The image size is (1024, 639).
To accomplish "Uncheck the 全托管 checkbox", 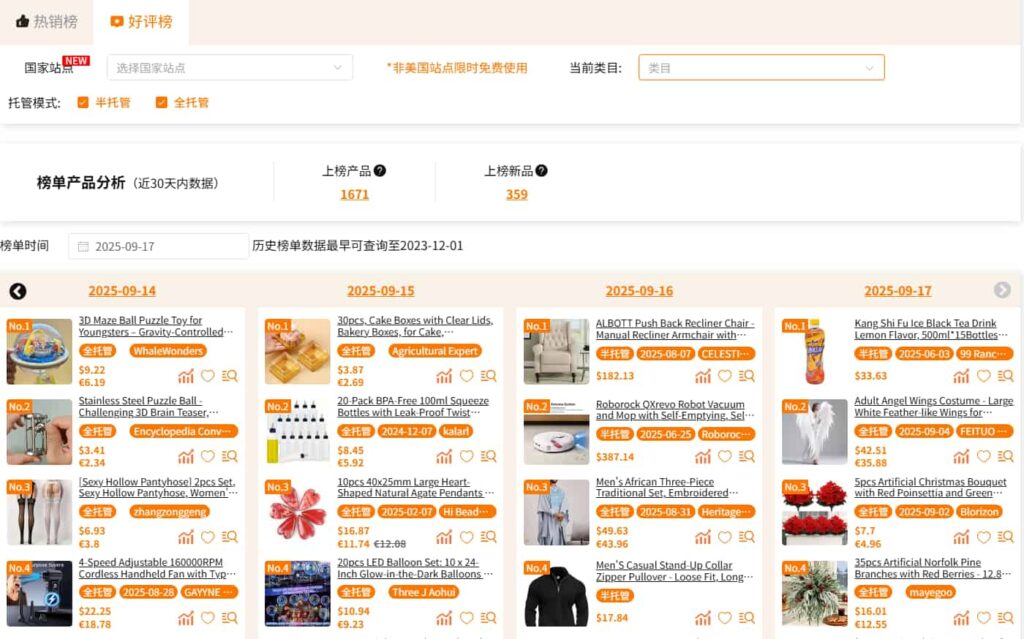I will tap(165, 102).
